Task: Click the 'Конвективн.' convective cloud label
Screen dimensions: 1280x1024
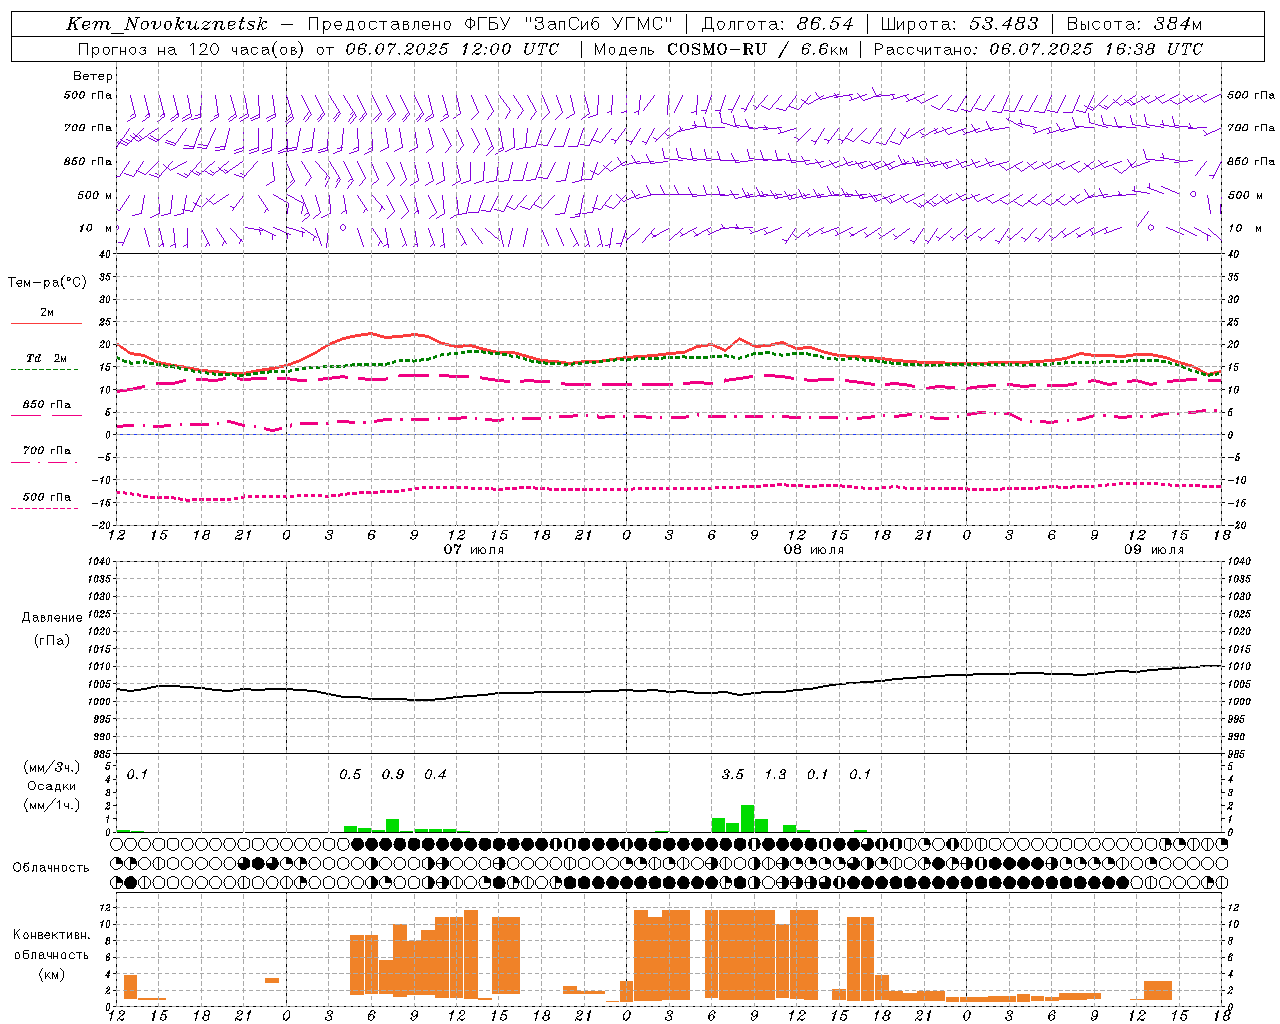Action: (x=51, y=935)
